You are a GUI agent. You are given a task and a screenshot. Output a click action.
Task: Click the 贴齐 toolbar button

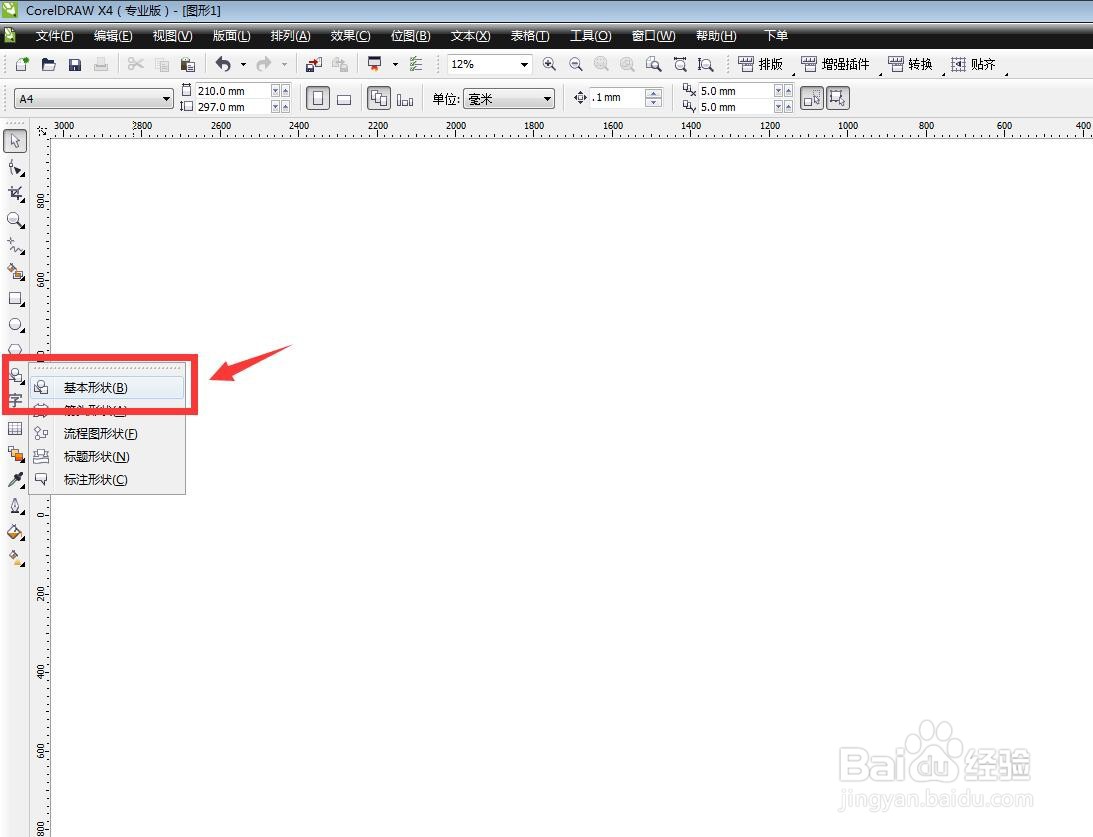(973, 64)
